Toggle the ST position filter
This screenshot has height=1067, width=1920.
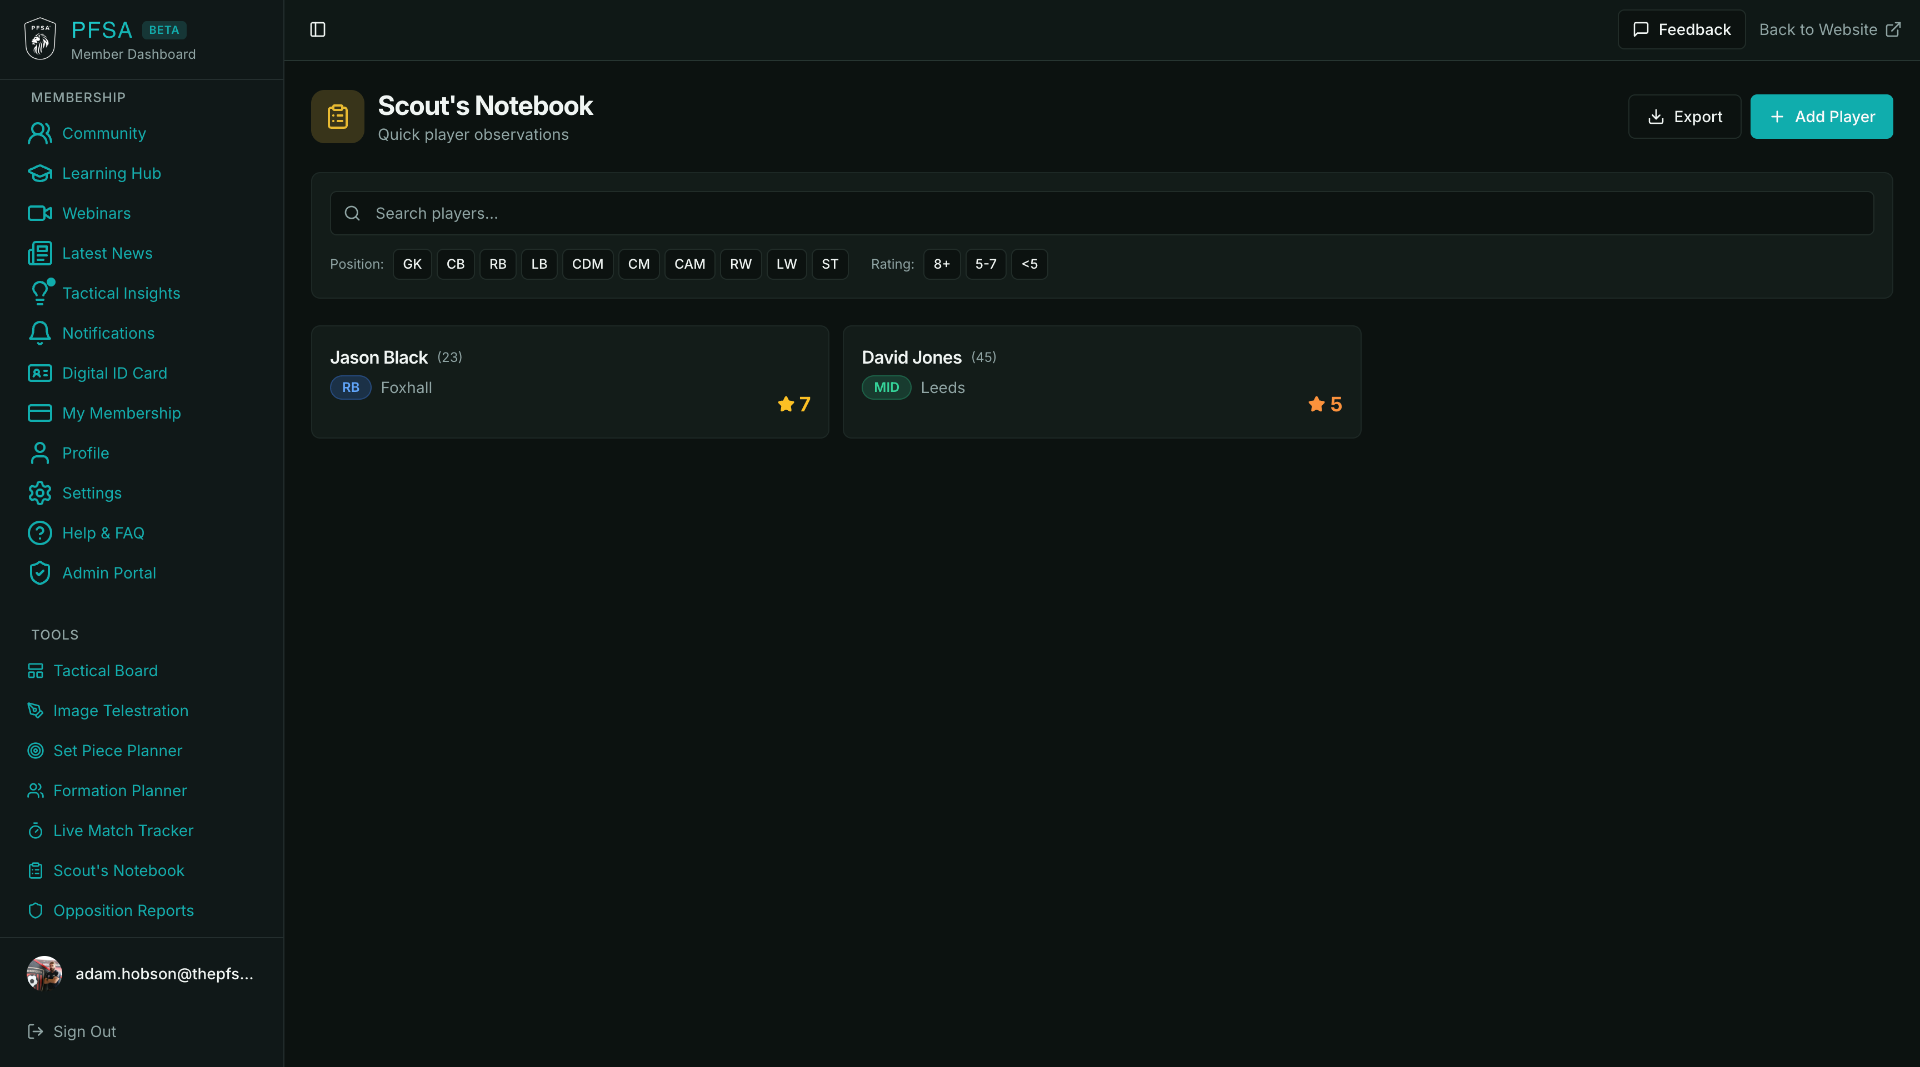(x=830, y=264)
